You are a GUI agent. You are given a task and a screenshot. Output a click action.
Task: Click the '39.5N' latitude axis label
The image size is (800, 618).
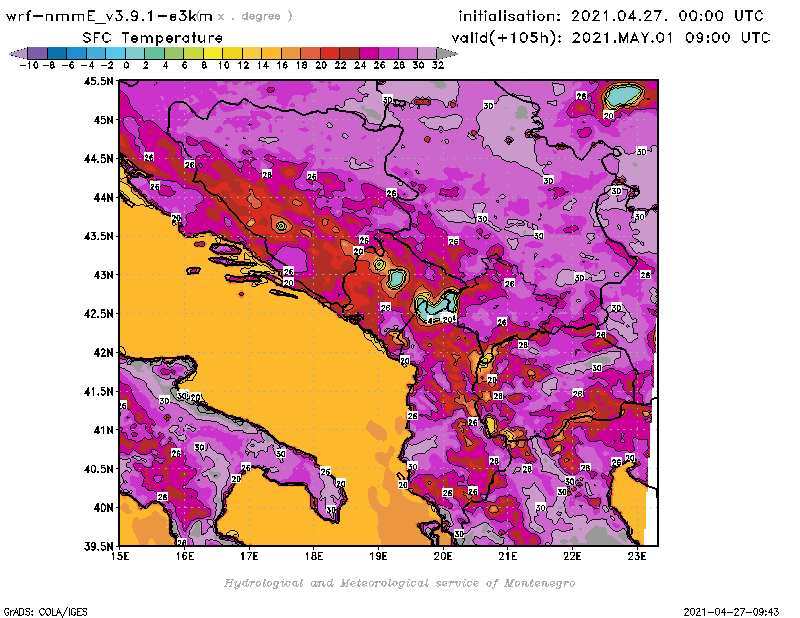[x=98, y=547]
